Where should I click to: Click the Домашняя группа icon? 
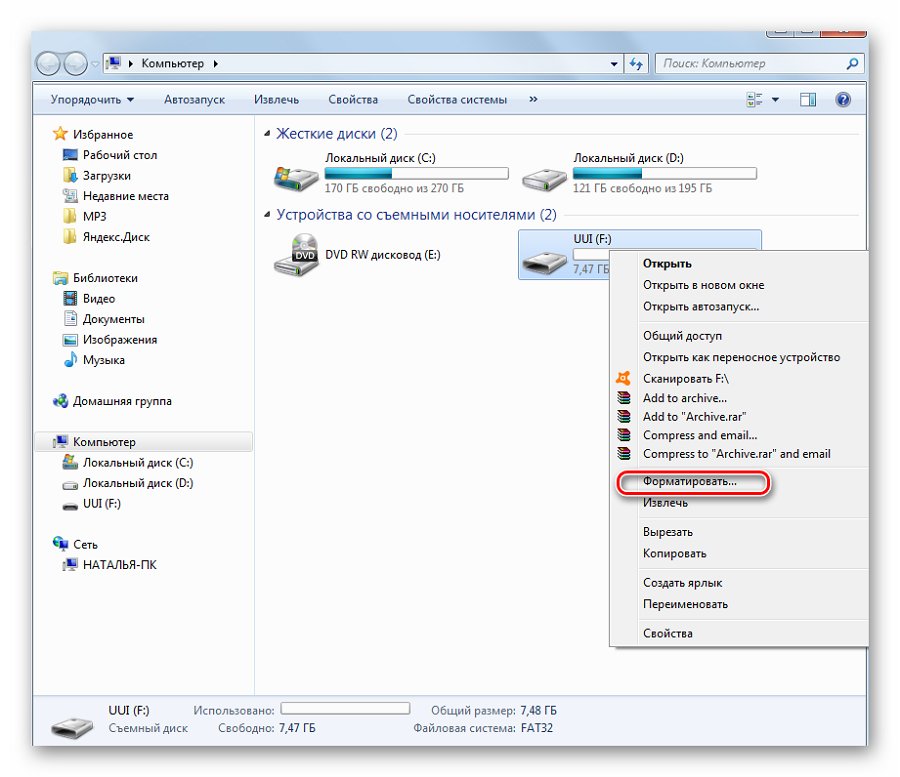pos(60,401)
